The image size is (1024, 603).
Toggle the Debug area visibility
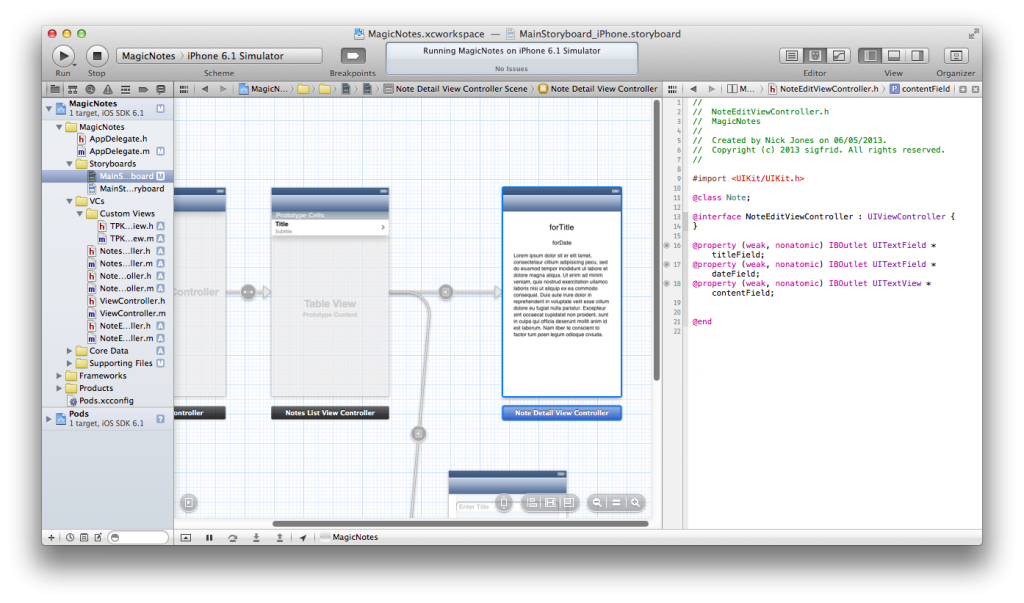point(893,56)
